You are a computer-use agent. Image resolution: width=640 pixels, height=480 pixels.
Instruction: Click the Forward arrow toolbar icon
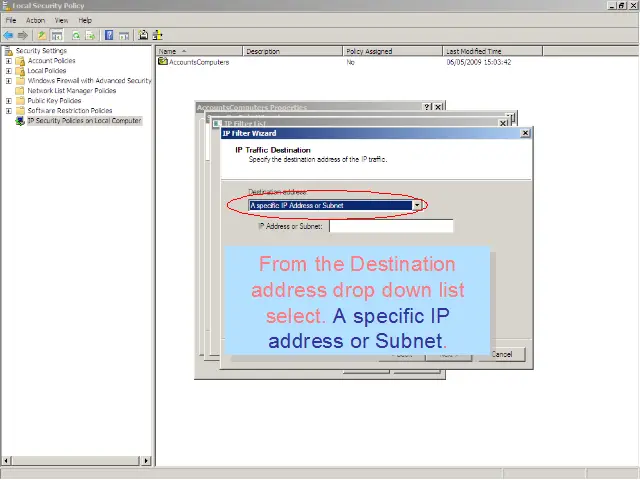22,35
